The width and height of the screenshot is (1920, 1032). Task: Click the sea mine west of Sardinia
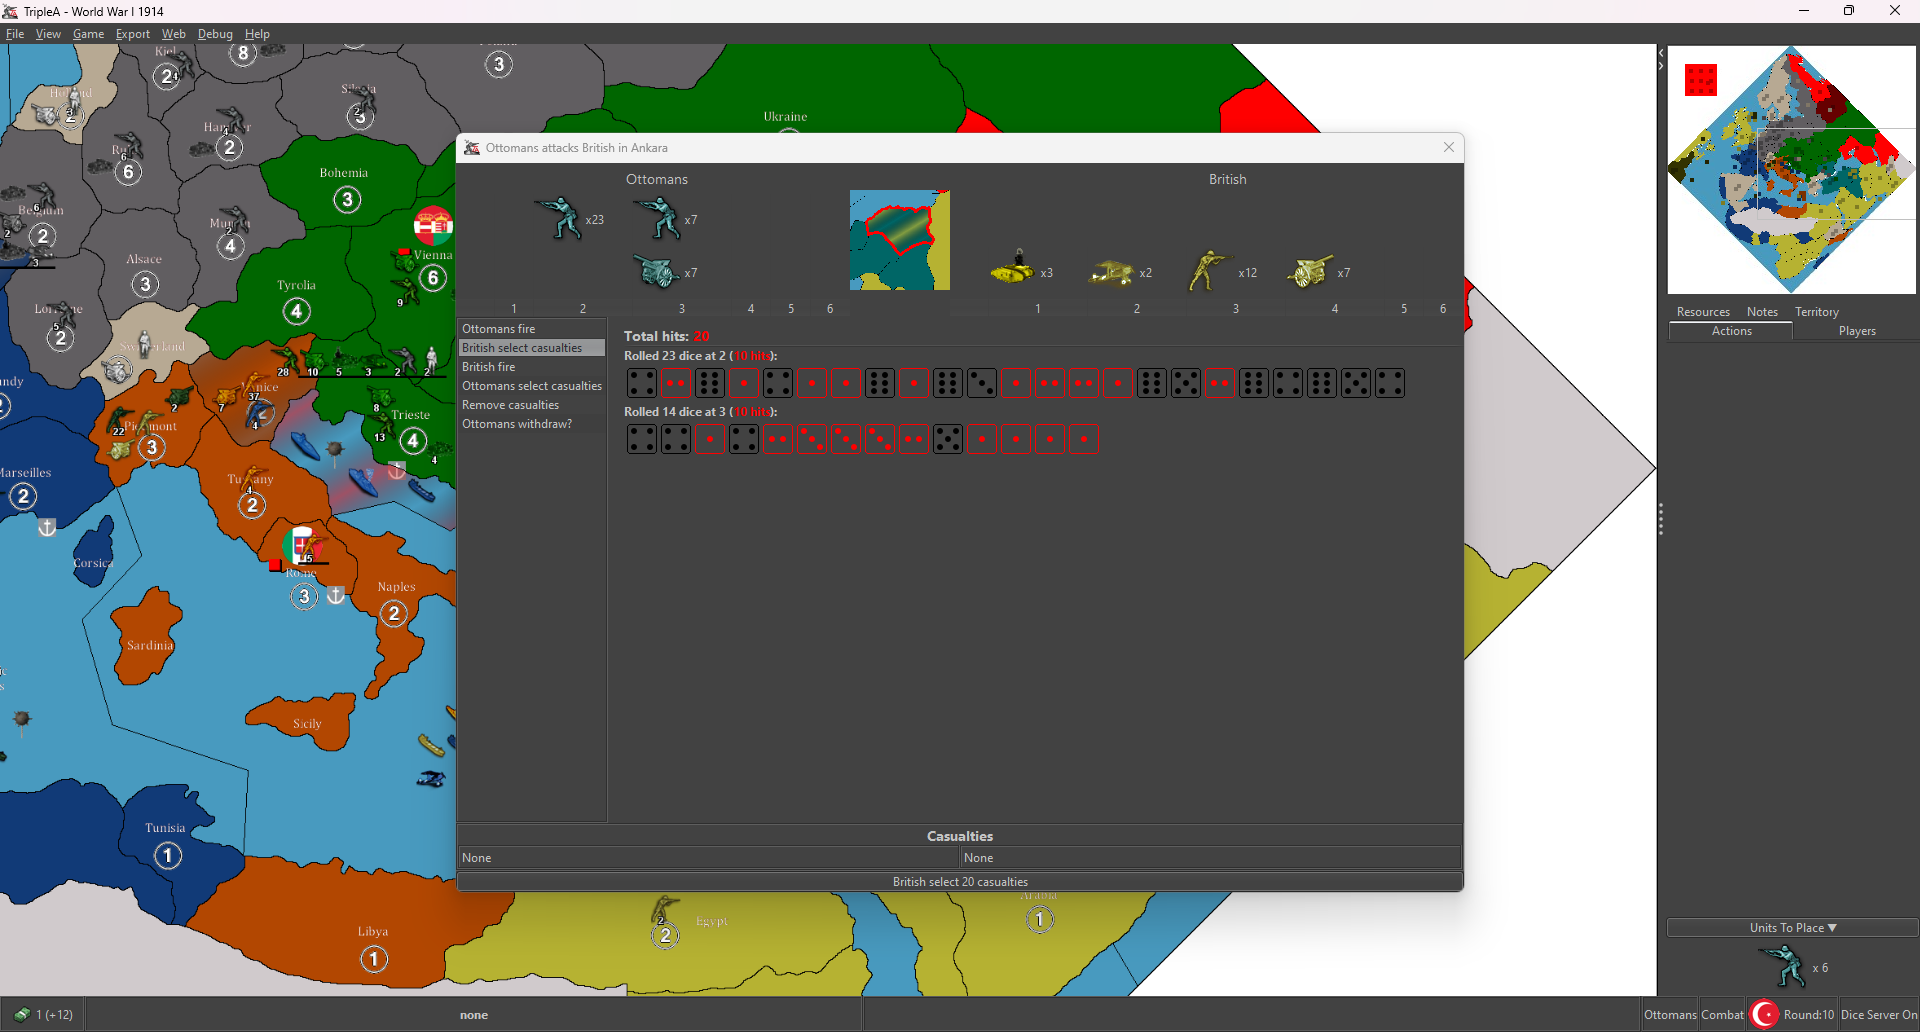[x=22, y=719]
